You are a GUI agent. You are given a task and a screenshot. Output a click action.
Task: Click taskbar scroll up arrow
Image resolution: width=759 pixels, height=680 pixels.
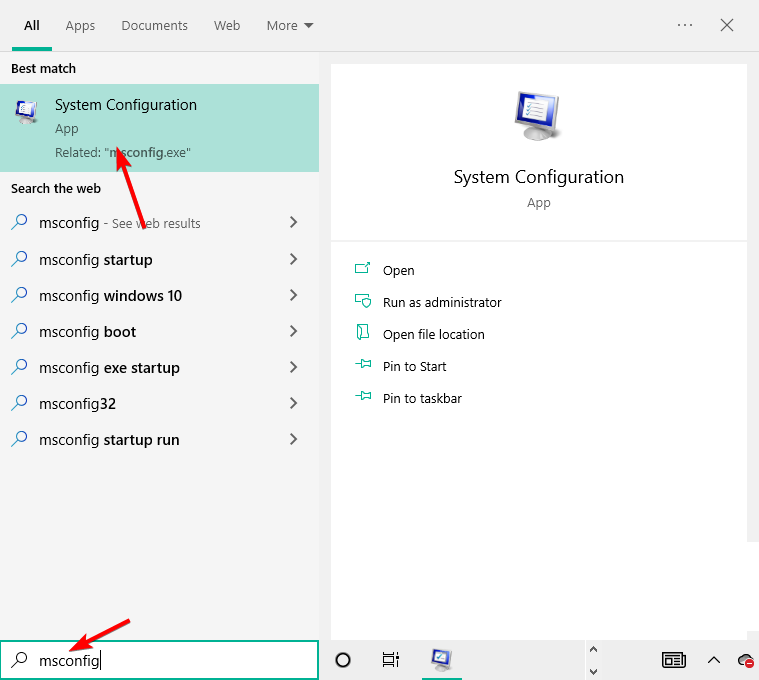click(593, 650)
